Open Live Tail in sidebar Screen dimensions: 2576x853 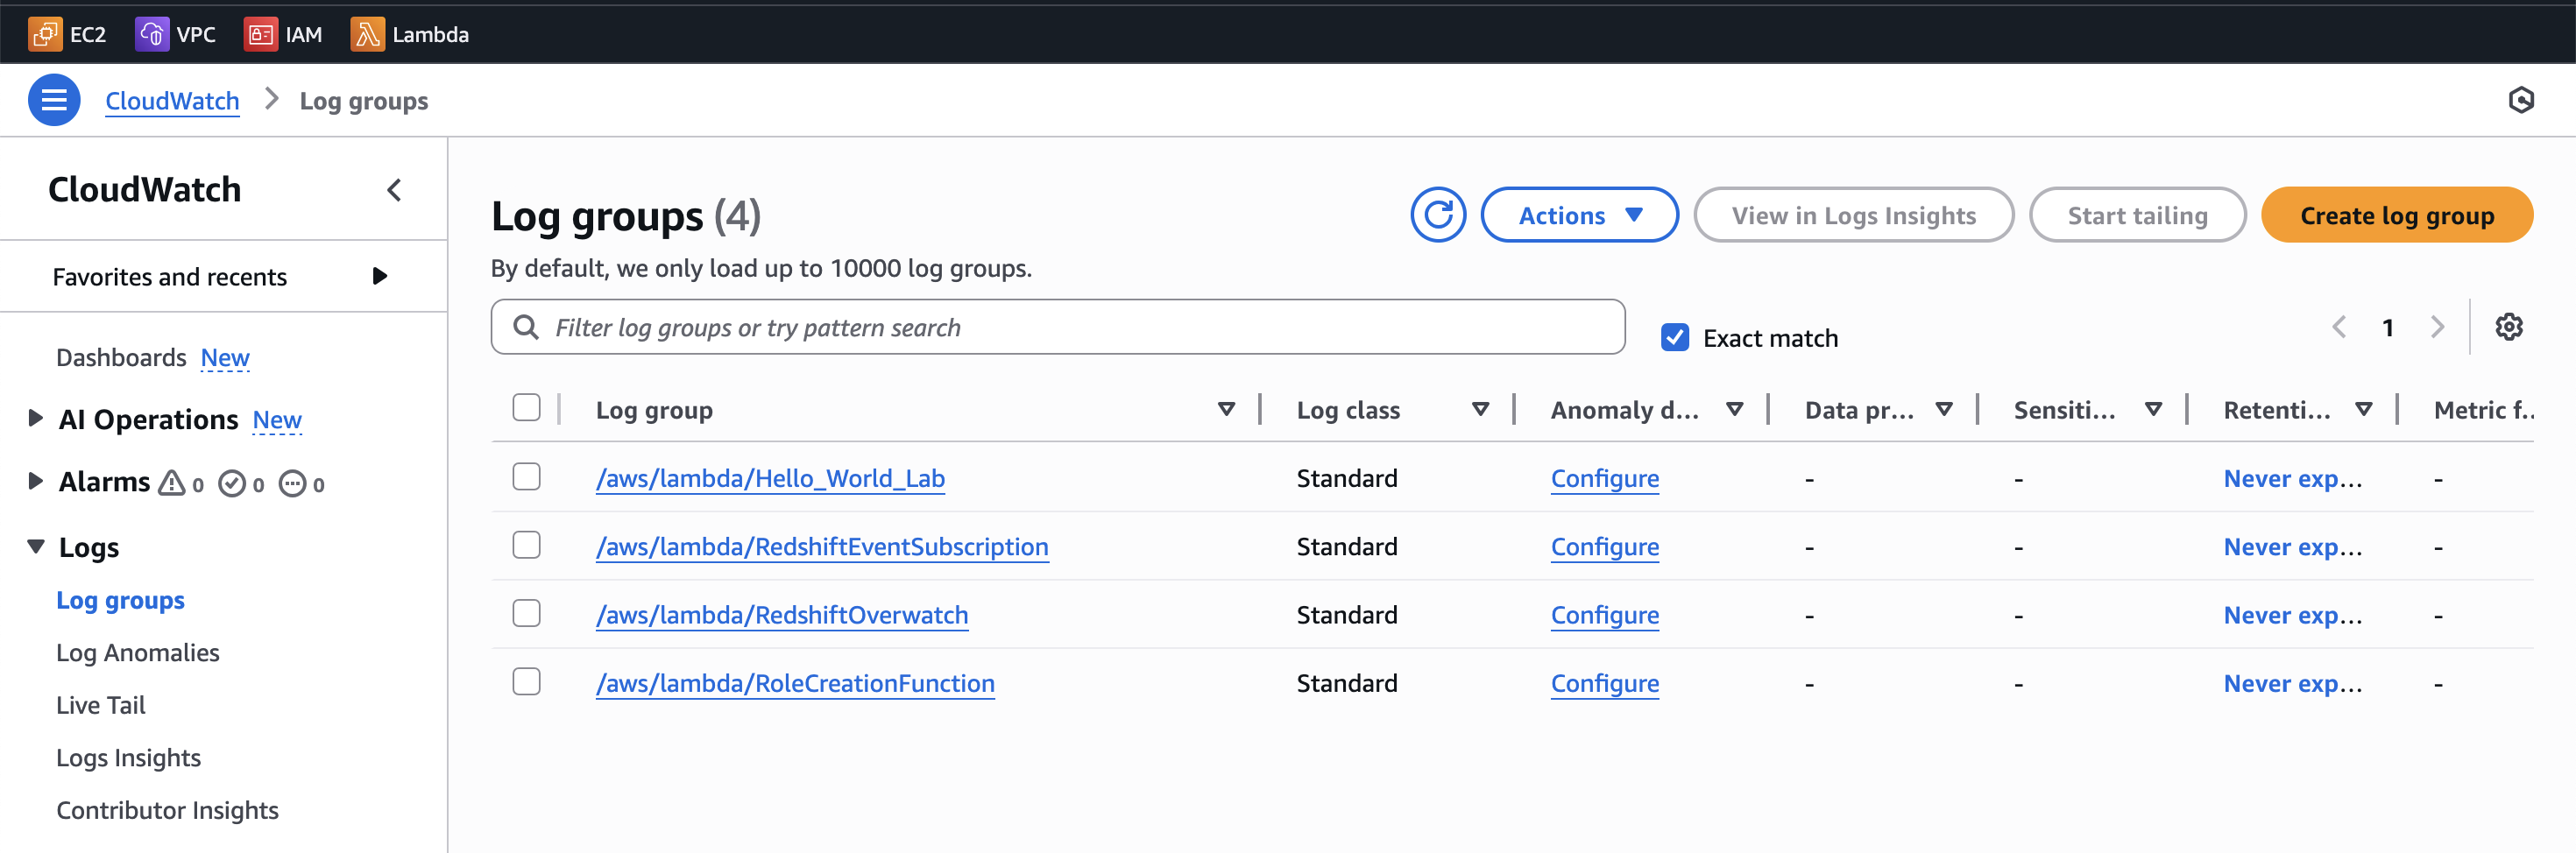click(100, 705)
